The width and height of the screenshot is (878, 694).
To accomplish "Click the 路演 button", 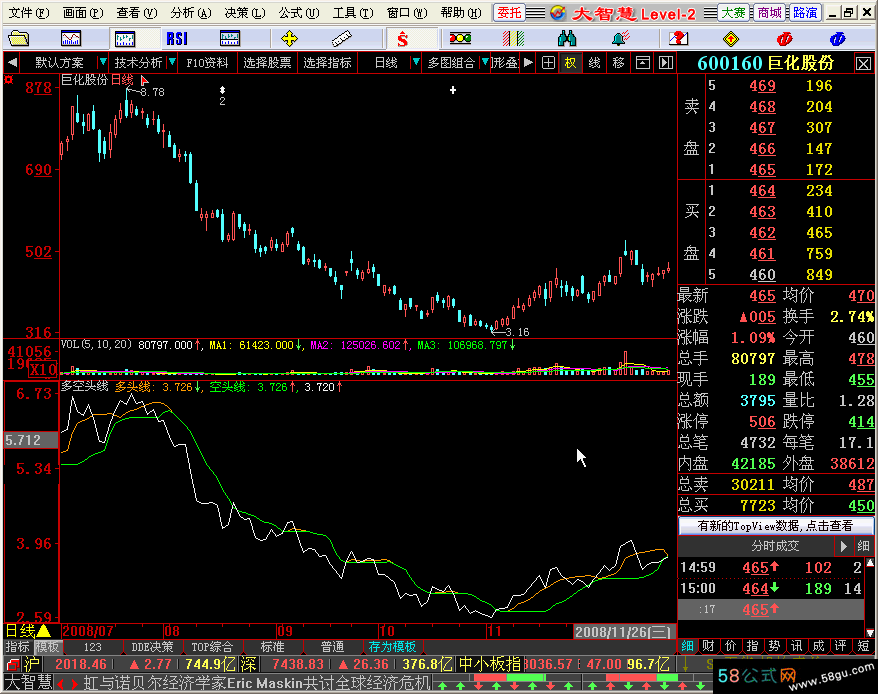I will (805, 12).
